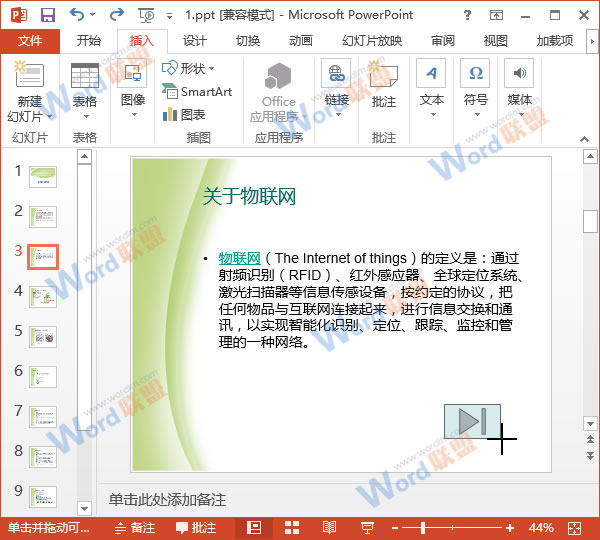Go to next slide via double down arrows

point(590,455)
